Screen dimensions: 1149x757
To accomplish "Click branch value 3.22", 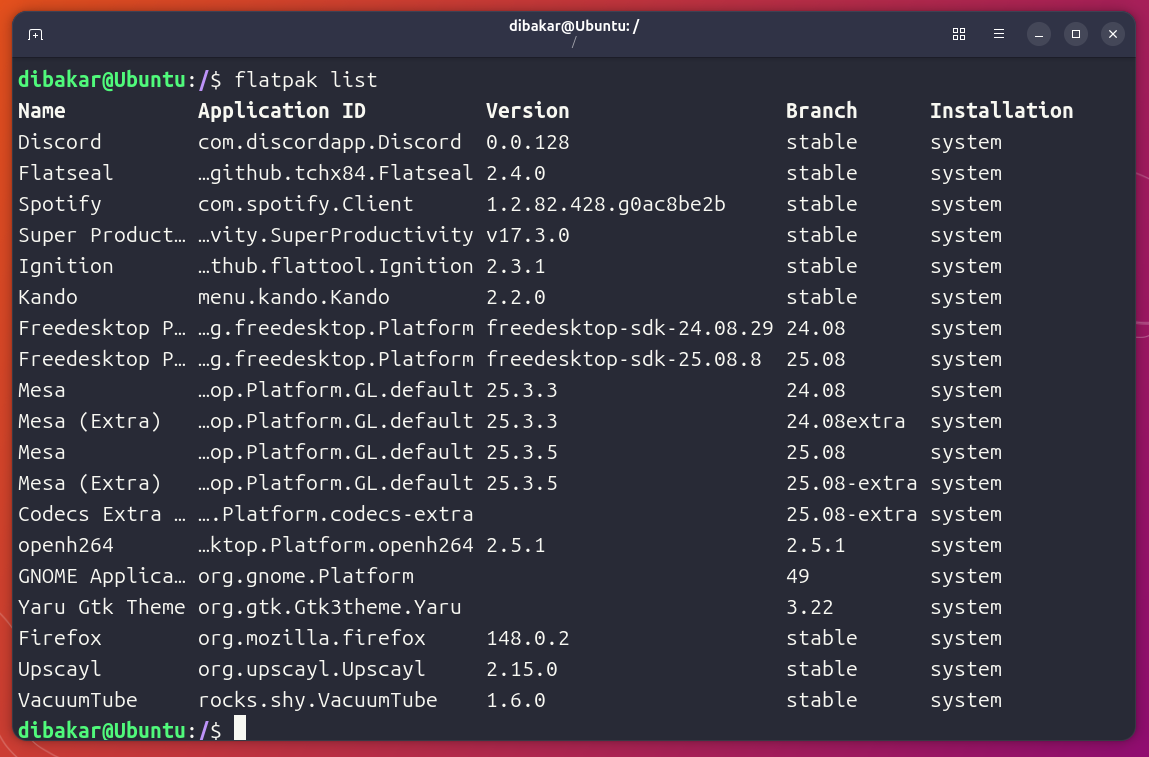I will tap(810, 608).
